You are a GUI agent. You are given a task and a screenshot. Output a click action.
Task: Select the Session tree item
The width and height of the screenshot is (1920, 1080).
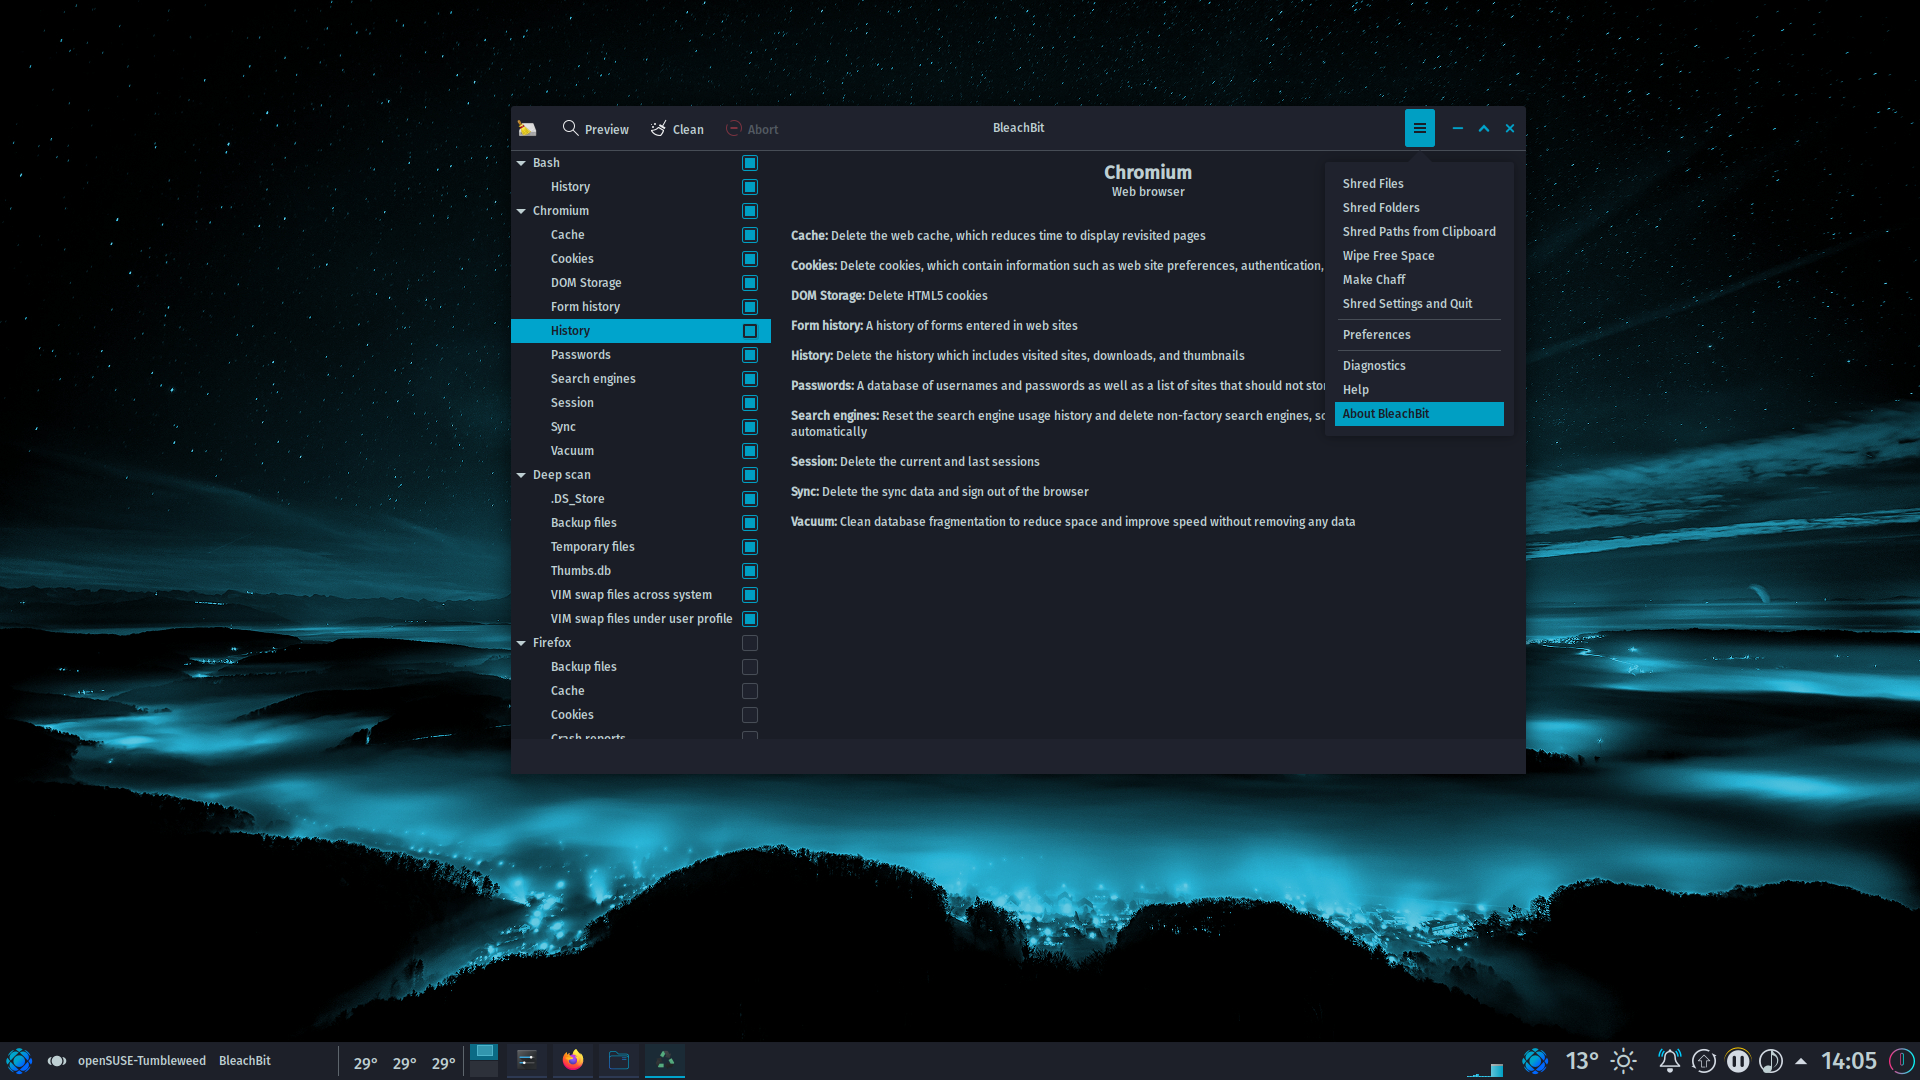pos(640,403)
